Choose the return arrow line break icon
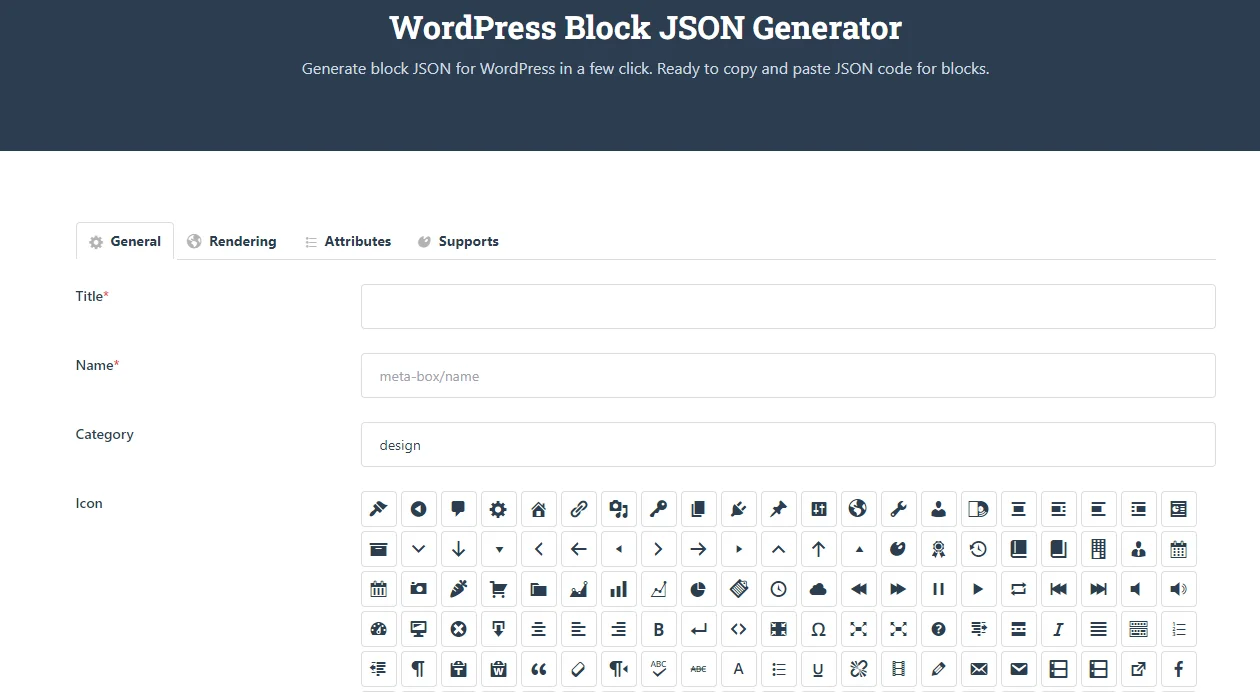 [699, 629]
